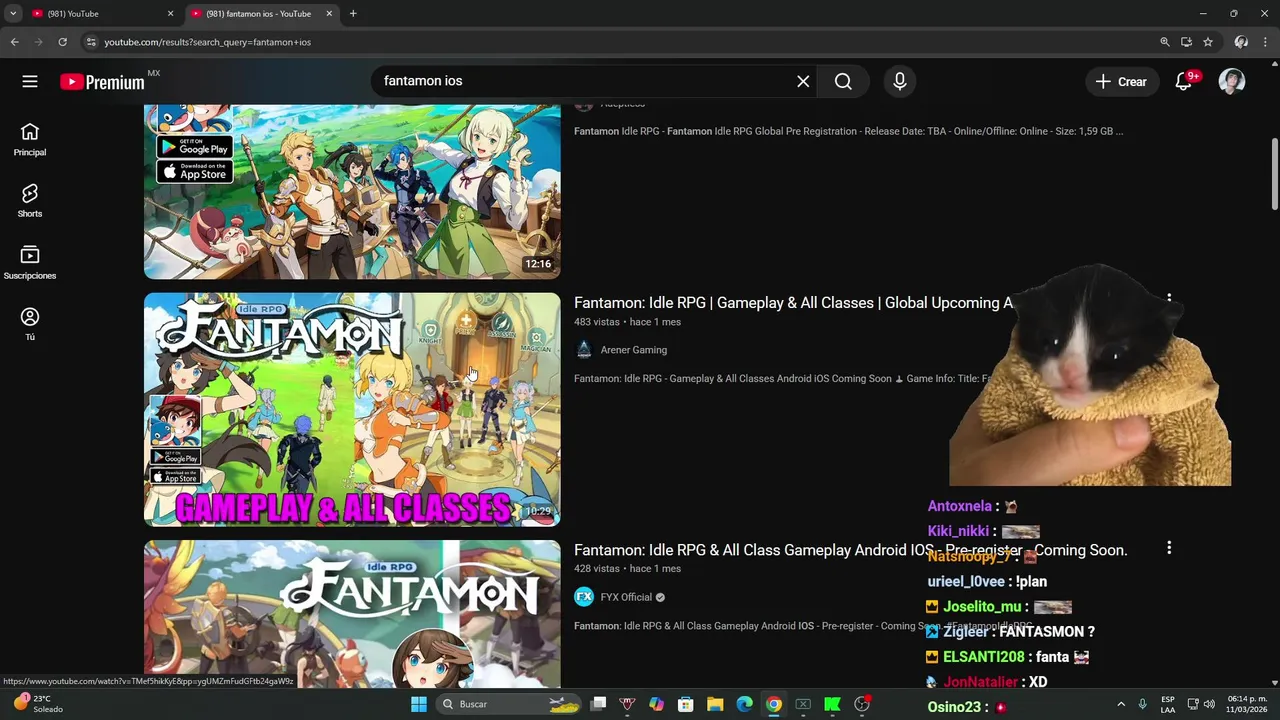The width and height of the screenshot is (1280, 720).
Task: Expand the tab search dropdown arrow
Action: (13, 14)
